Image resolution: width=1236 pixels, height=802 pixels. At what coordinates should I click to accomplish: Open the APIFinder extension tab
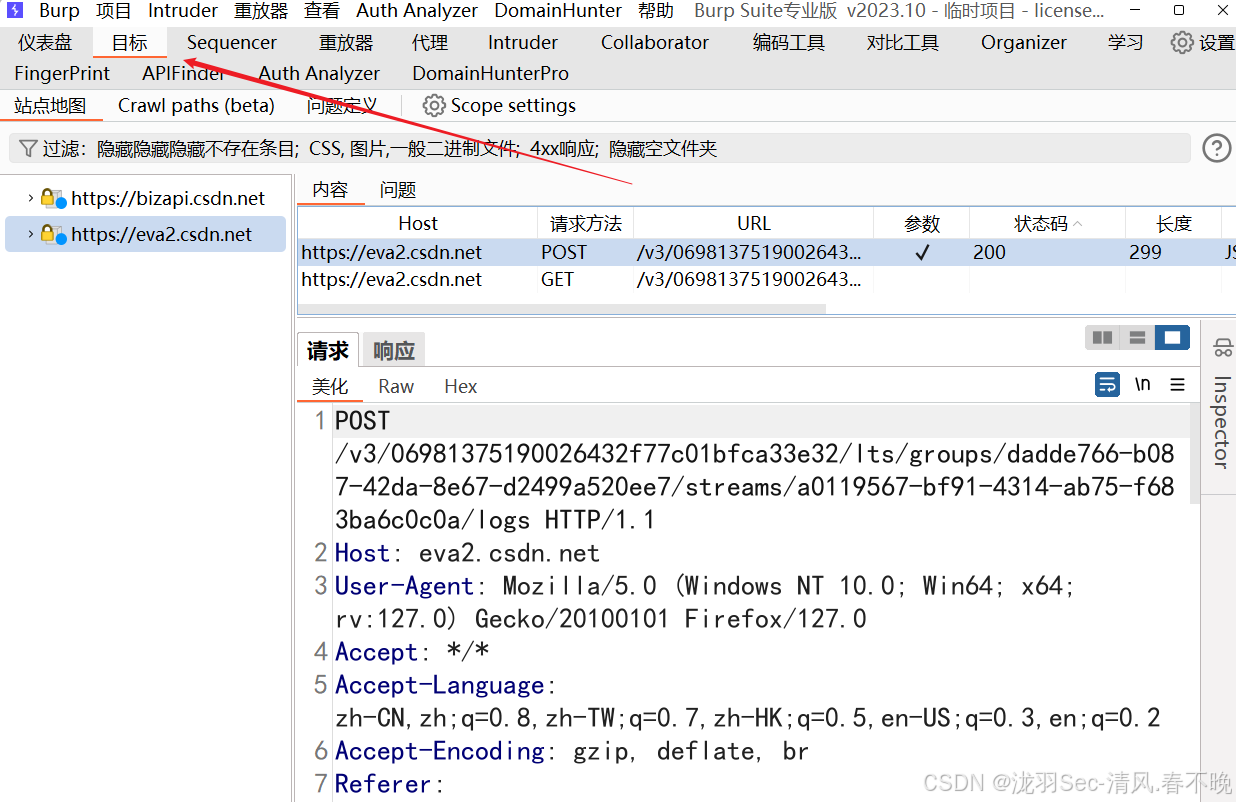pos(184,74)
